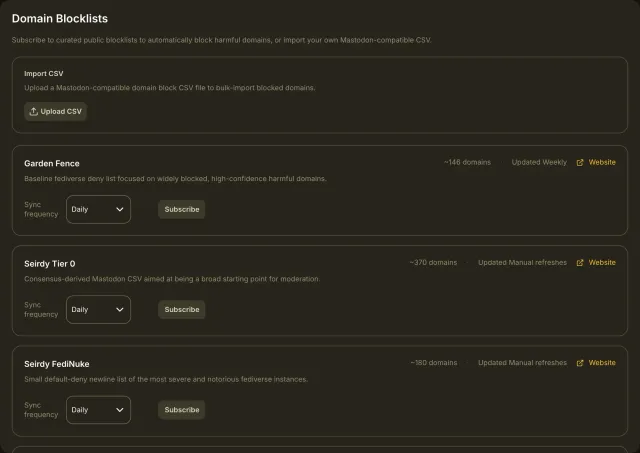Click the Import CSV title
This screenshot has width=640, height=453.
tap(44, 73)
